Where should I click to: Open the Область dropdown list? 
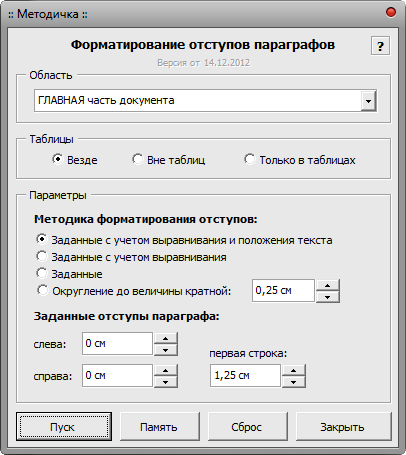pyautogui.click(x=368, y=100)
